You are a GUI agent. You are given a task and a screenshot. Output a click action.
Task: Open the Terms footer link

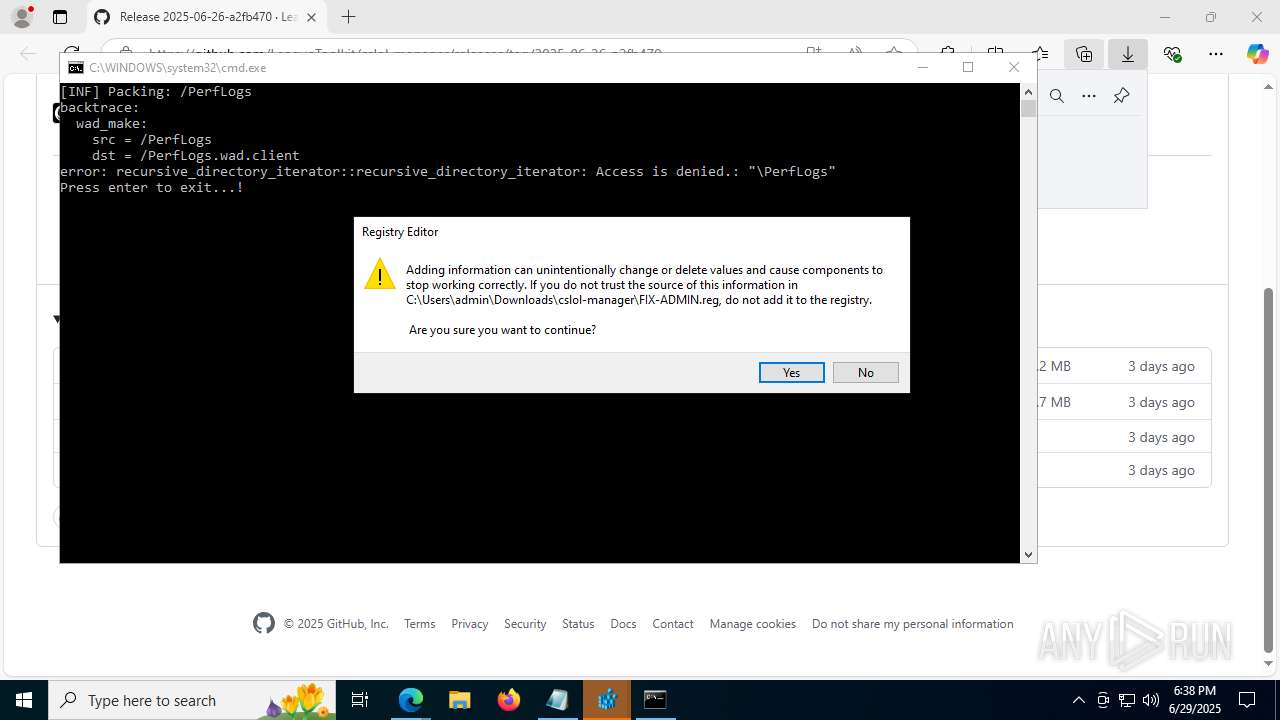[419, 623]
